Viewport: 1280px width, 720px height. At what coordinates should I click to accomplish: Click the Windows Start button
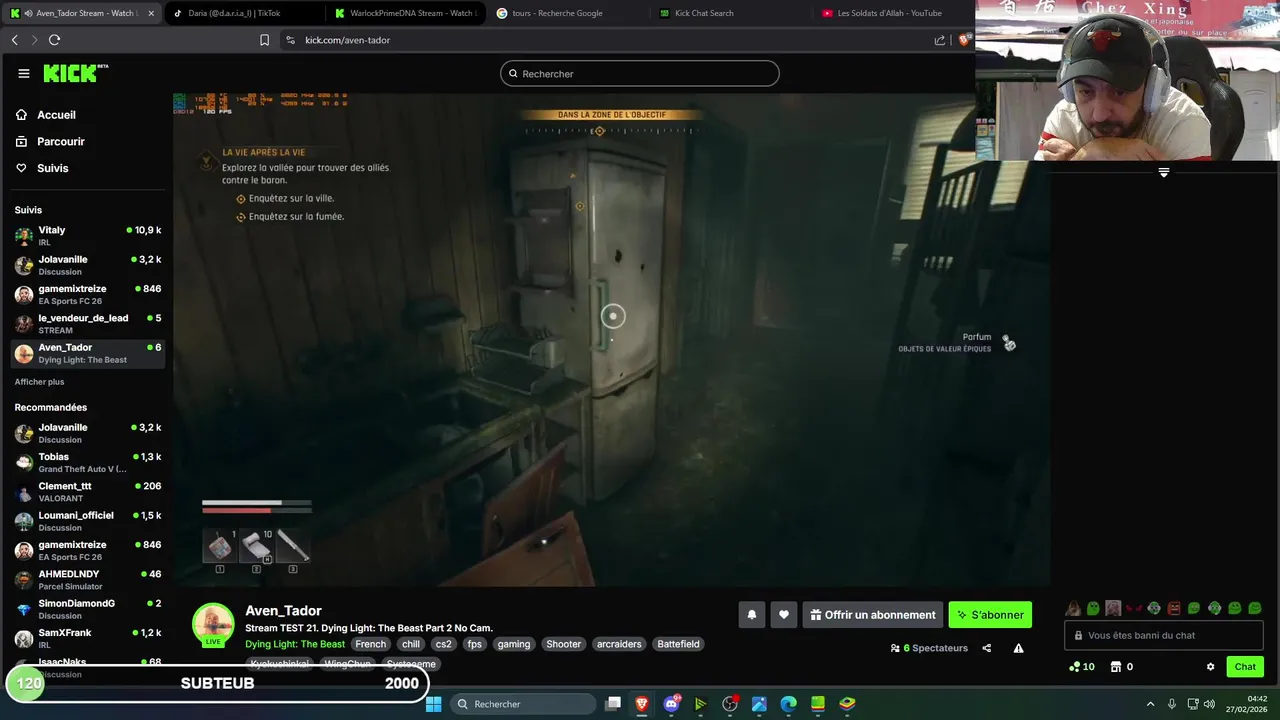point(433,704)
